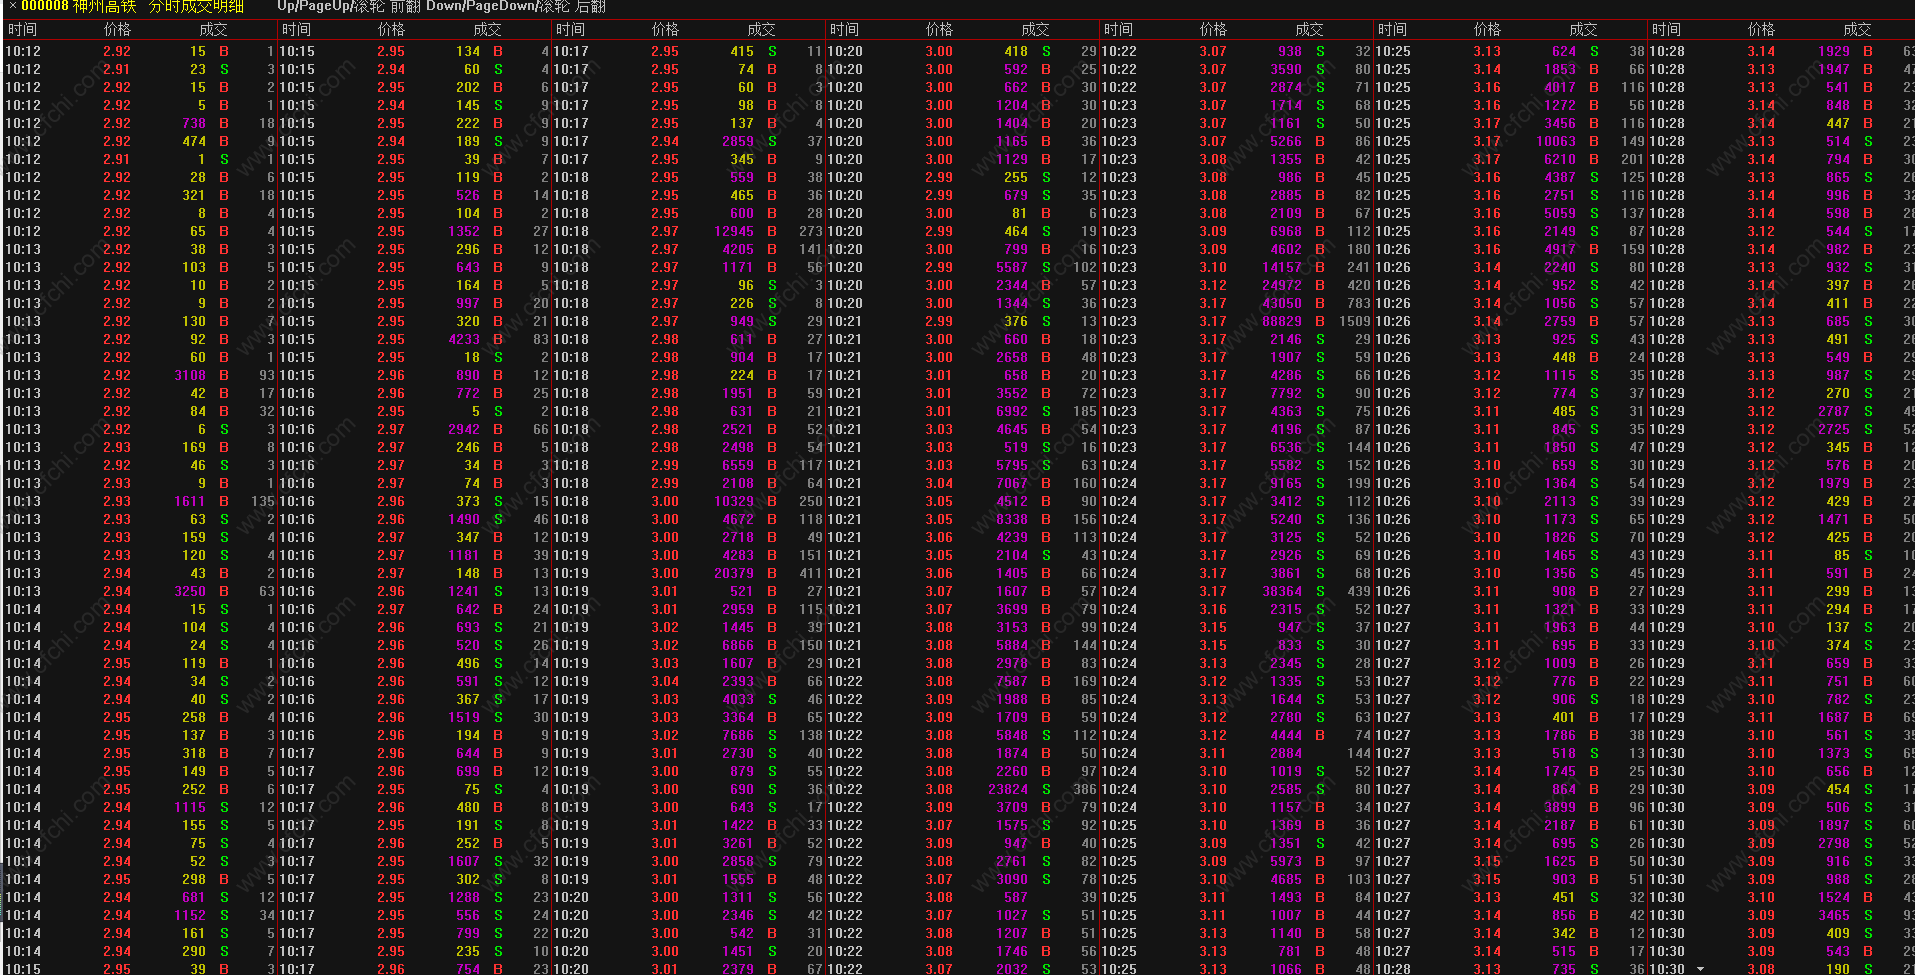Select the stock name 000008 神州高铁
1915x975 pixels.
coord(78,6)
